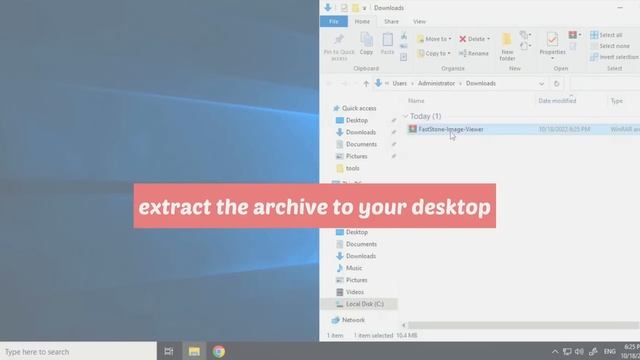640x360 pixels.
Task: Launch Google Chrome from taskbar
Action: (x=219, y=351)
